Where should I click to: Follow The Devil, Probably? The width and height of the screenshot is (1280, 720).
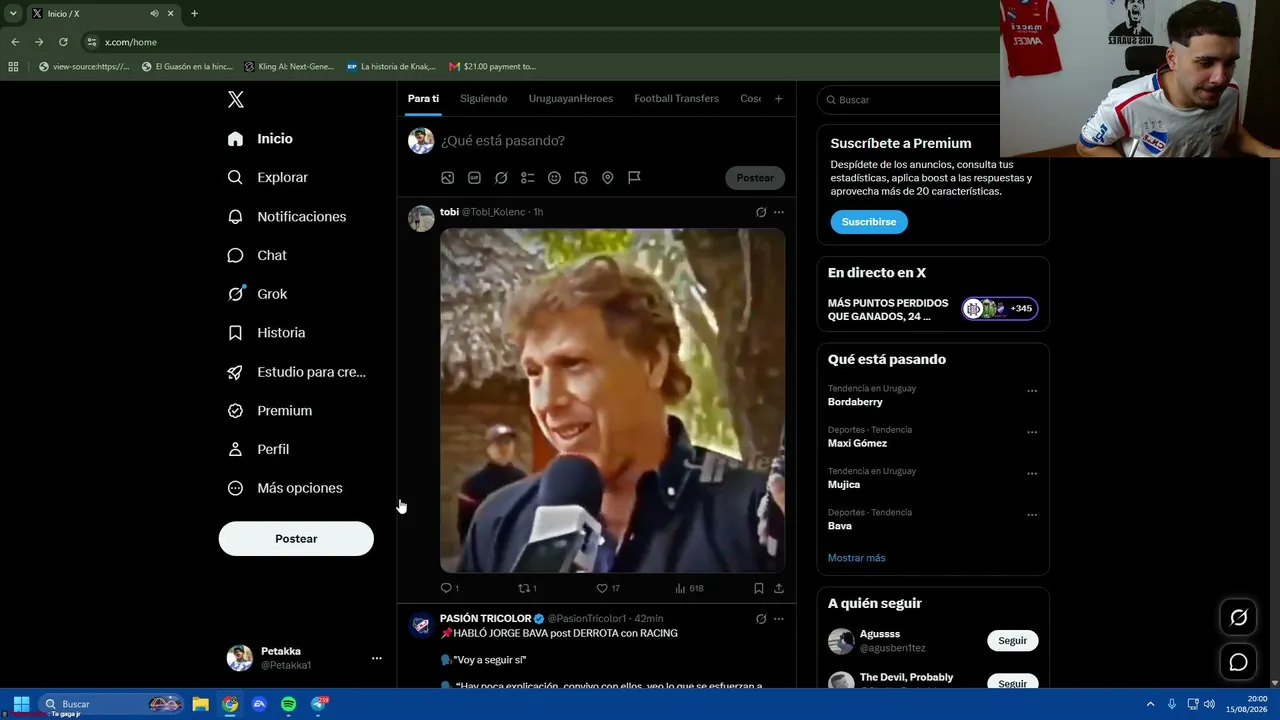click(1012, 683)
